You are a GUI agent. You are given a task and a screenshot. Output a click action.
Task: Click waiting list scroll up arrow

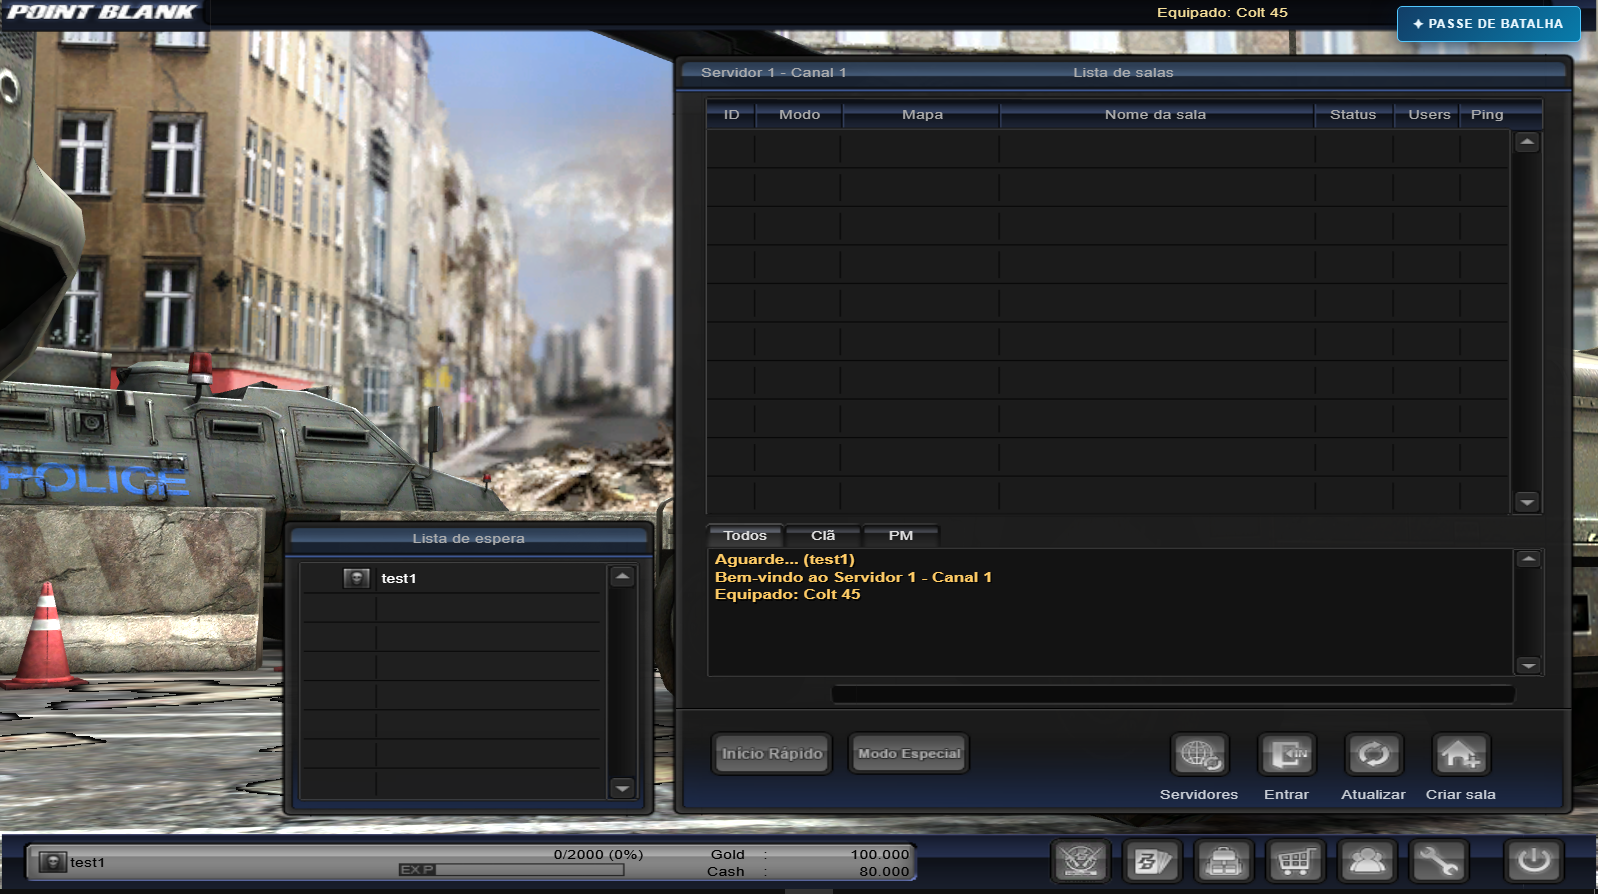tap(622, 576)
